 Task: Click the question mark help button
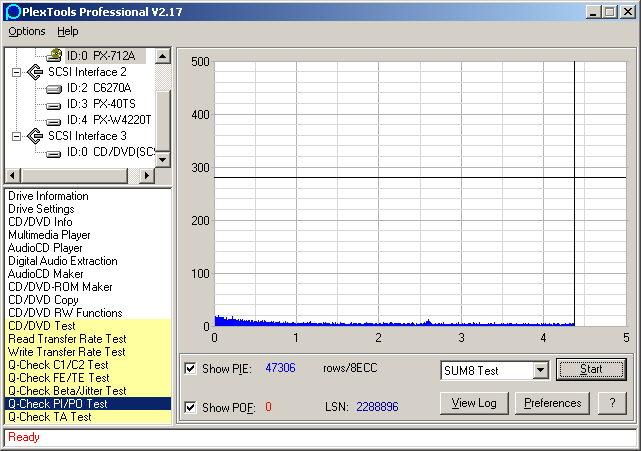pyautogui.click(x=612, y=403)
